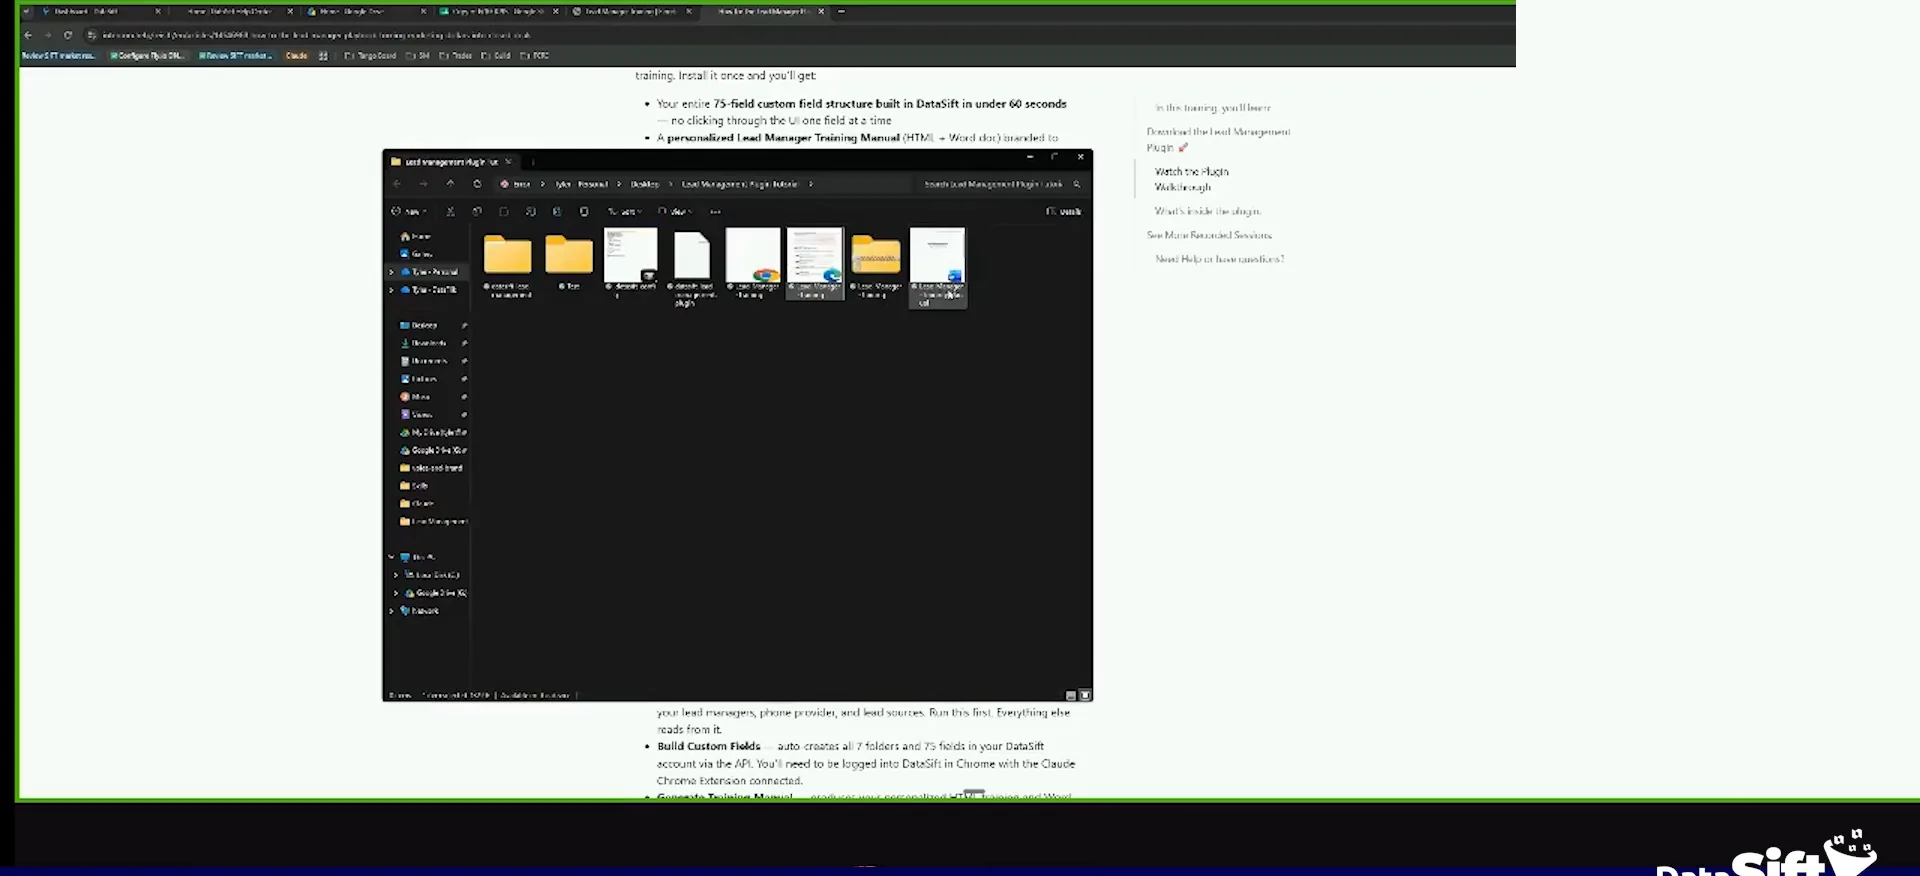Click the Paste icon in Explorer toolbar

(x=504, y=212)
